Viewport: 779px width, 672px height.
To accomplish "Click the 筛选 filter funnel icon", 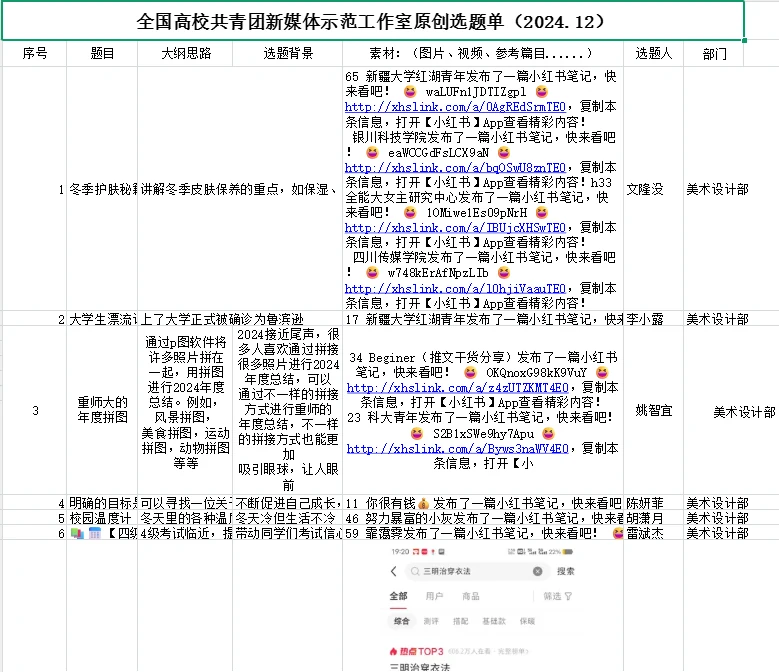I will 568,596.
